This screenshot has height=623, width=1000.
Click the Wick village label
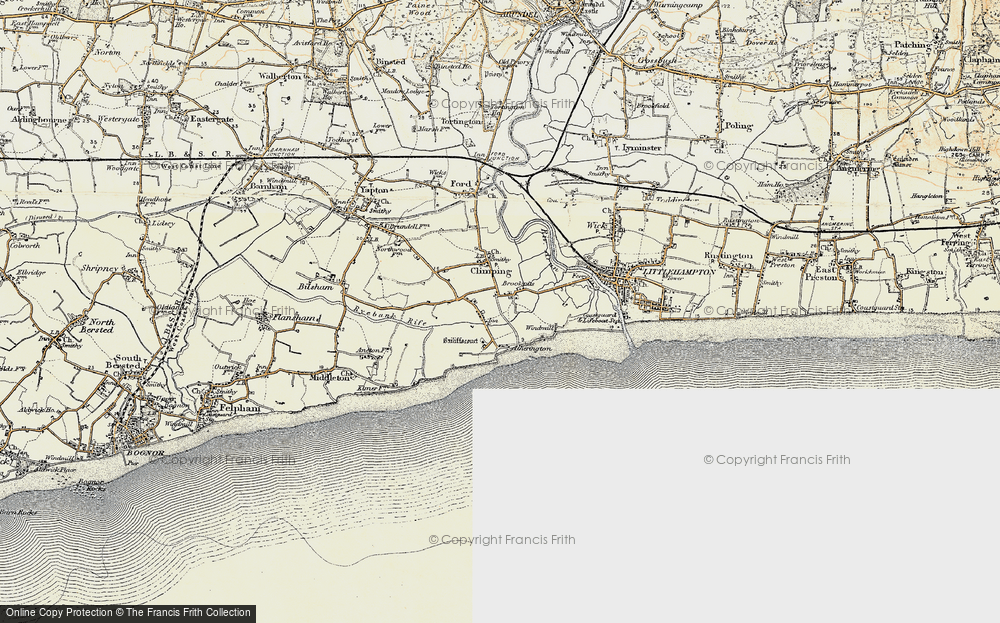596,225
